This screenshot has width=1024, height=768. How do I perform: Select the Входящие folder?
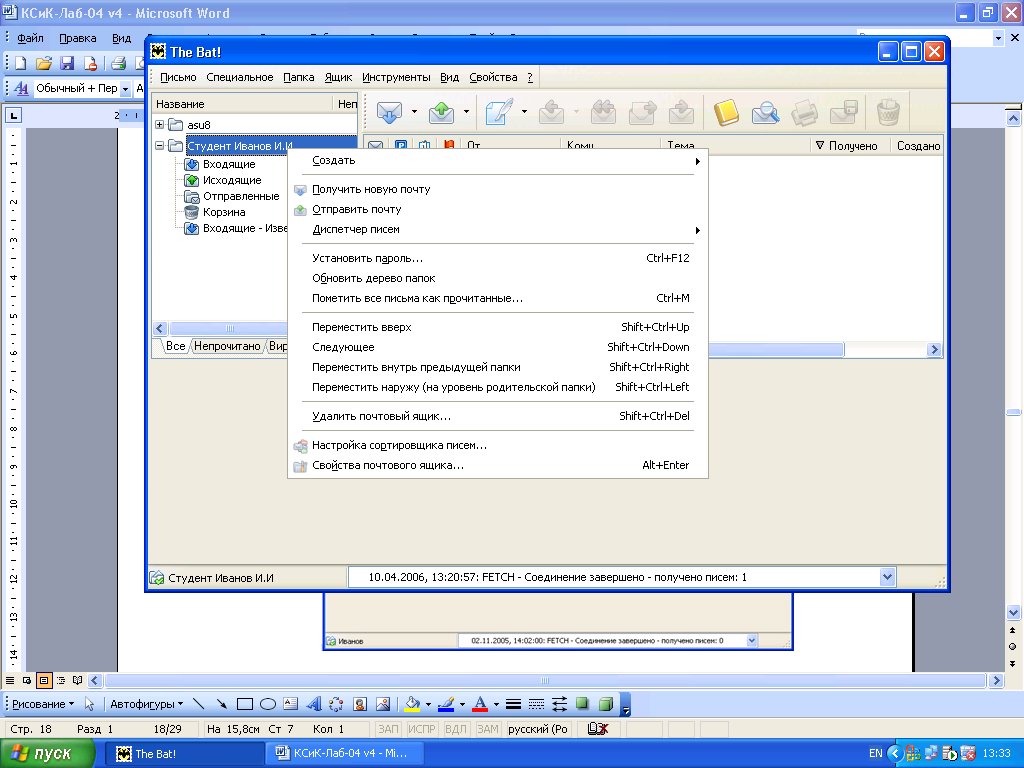pos(229,164)
